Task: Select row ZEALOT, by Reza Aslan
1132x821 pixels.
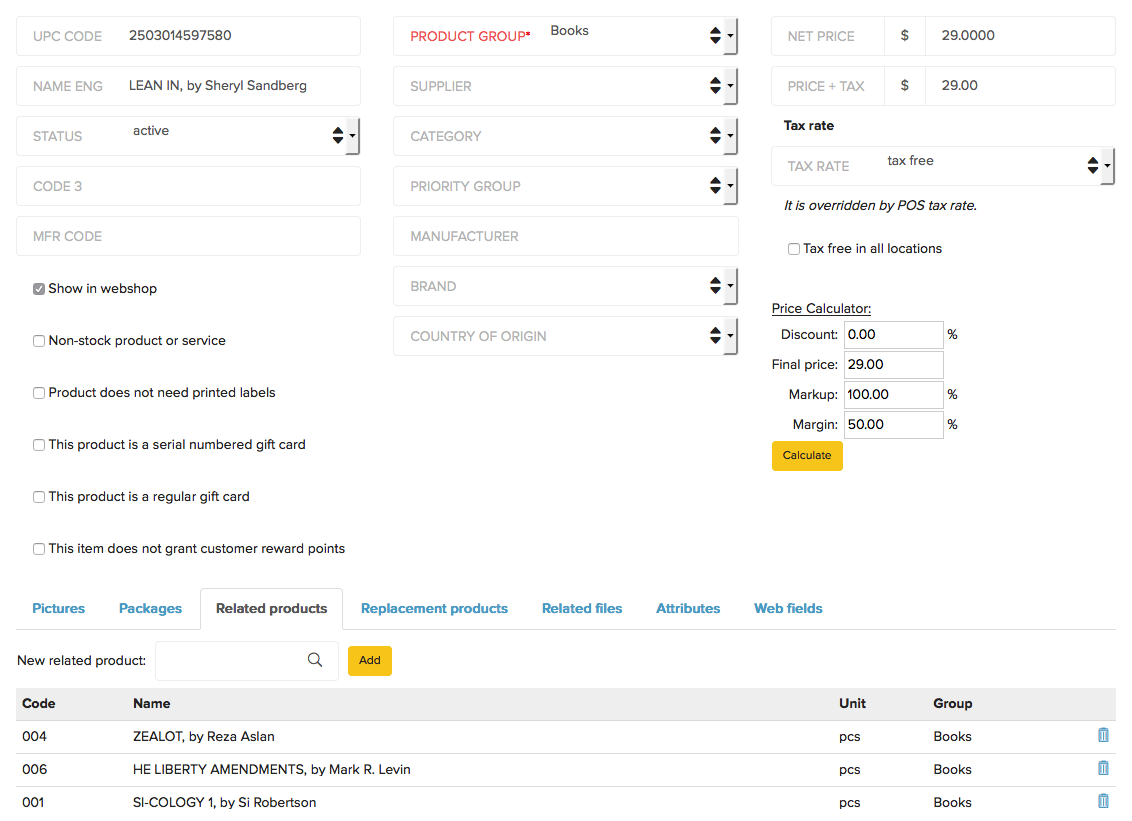Action: tap(565, 737)
